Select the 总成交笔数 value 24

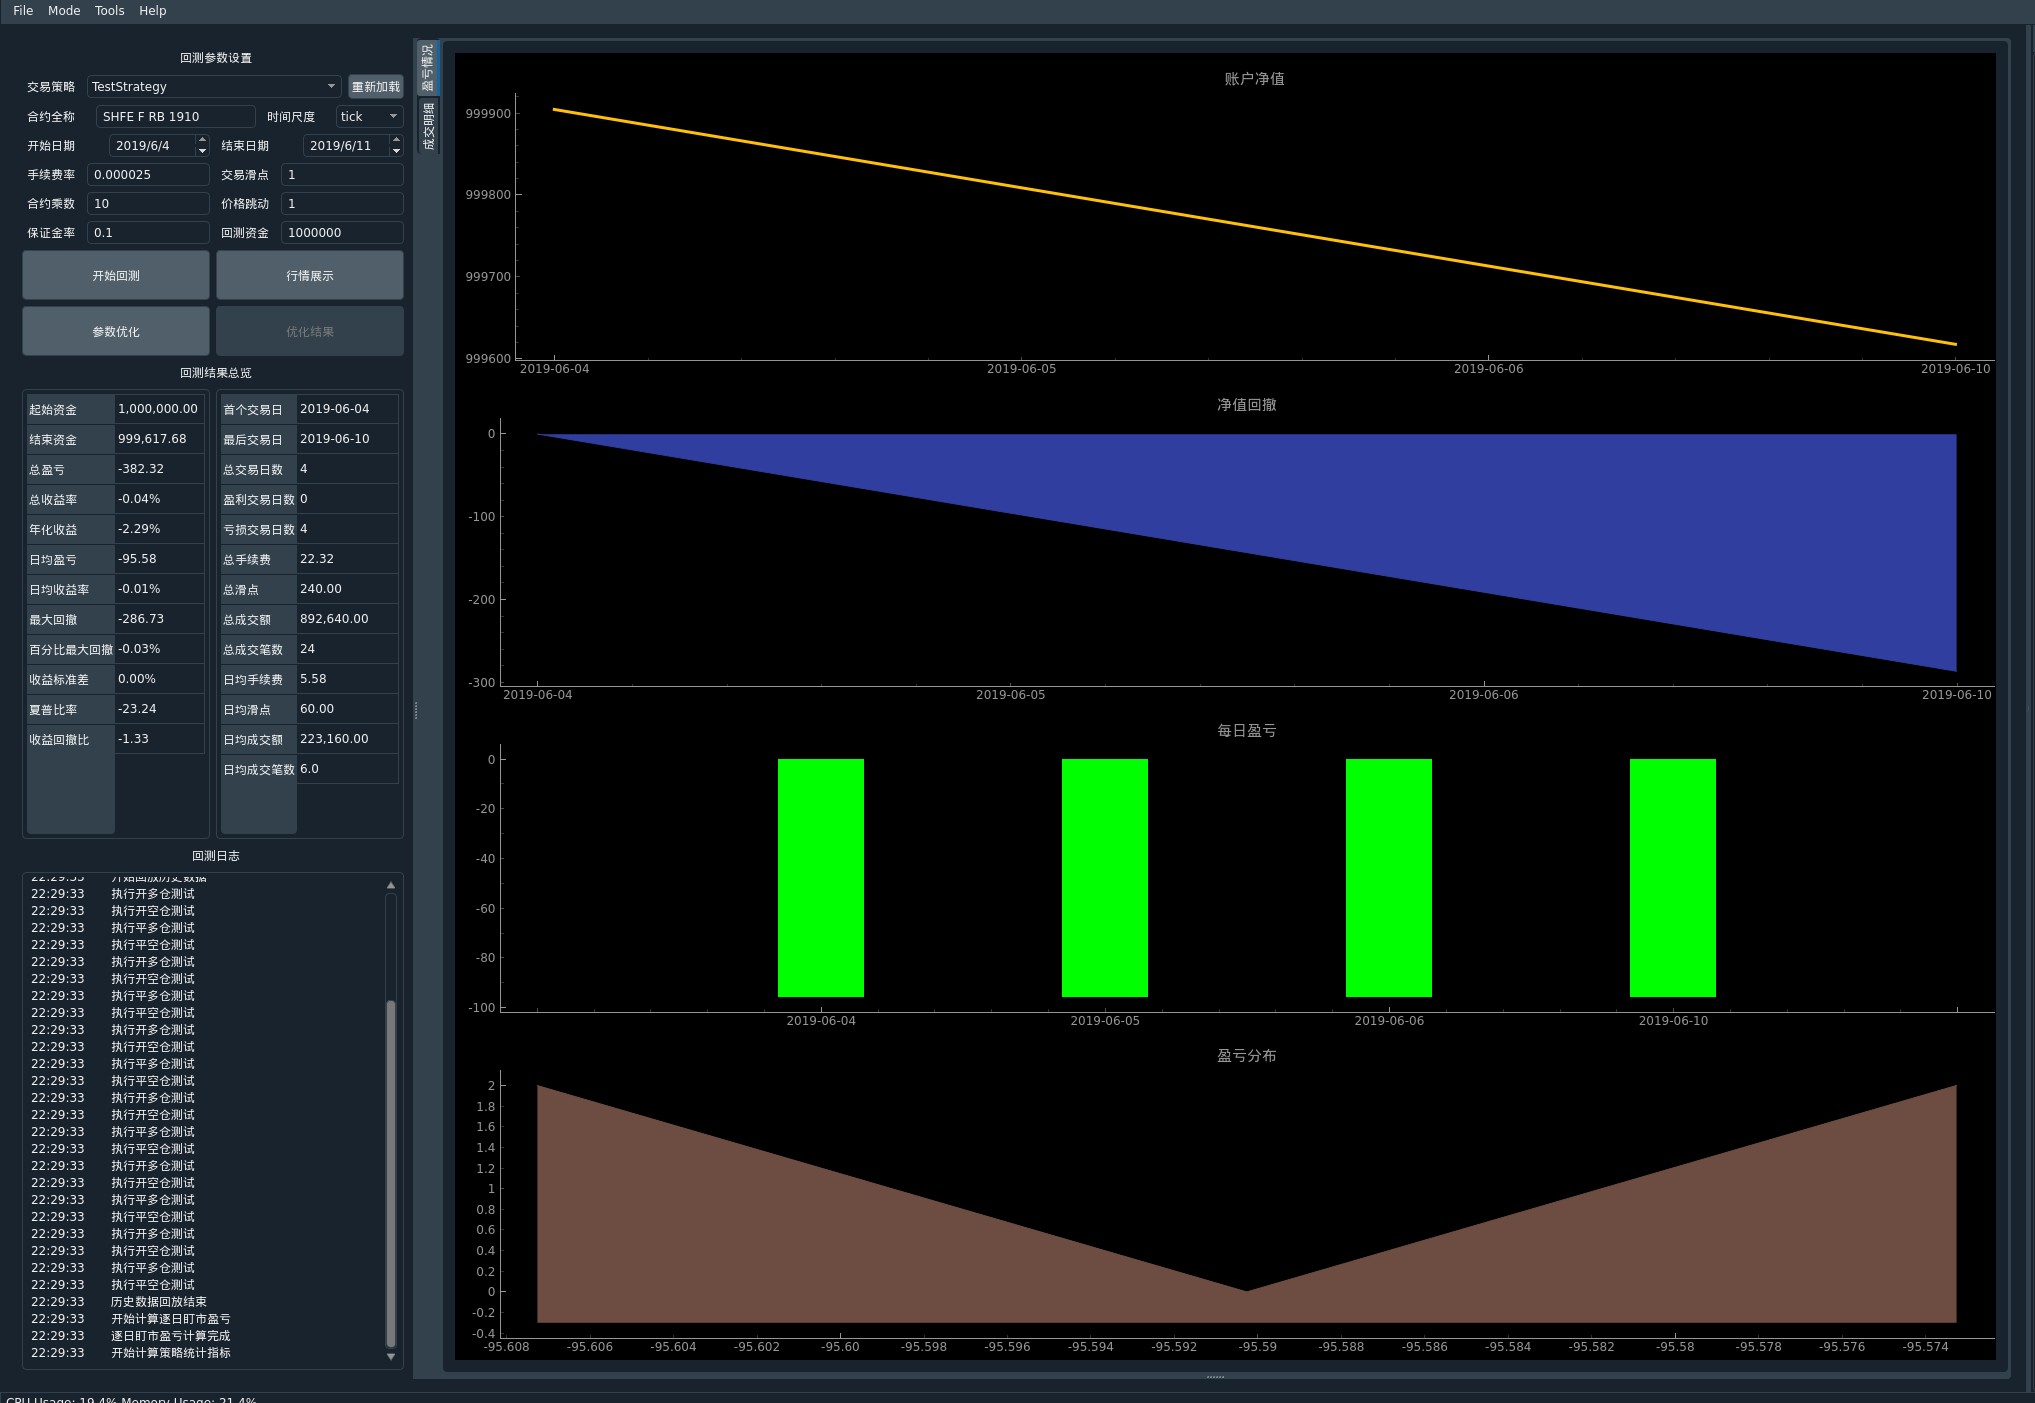(347, 649)
